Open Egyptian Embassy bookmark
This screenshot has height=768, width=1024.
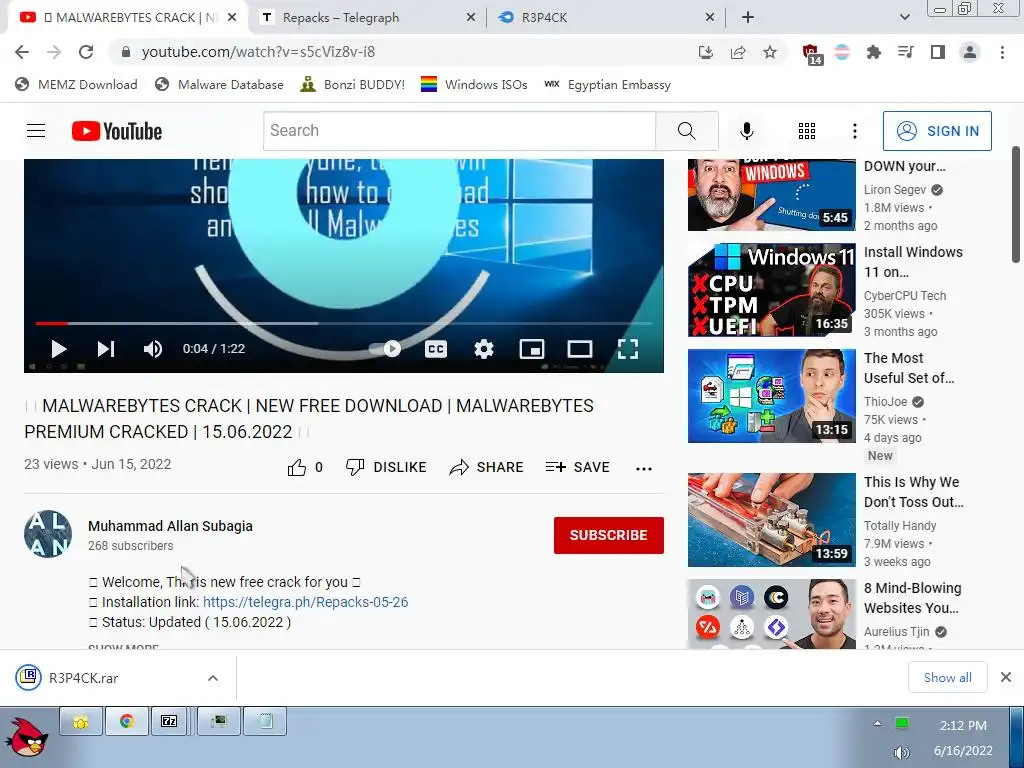(608, 85)
